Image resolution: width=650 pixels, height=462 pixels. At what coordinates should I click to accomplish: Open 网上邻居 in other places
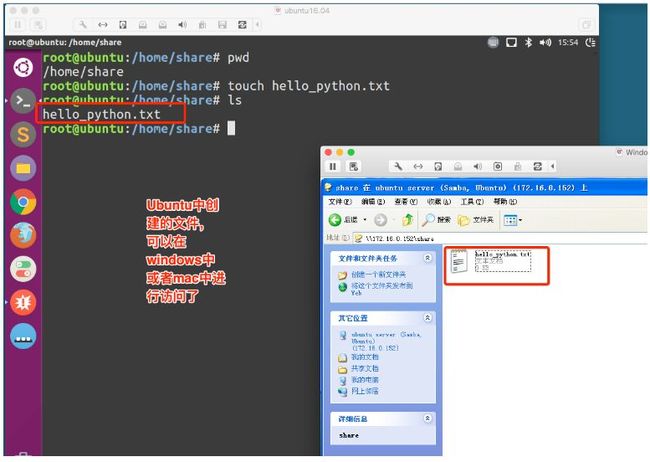click(x=365, y=391)
